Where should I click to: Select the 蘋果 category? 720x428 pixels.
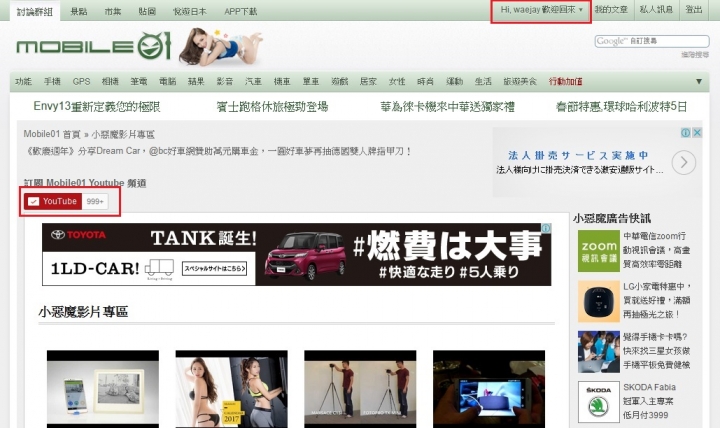click(x=196, y=82)
